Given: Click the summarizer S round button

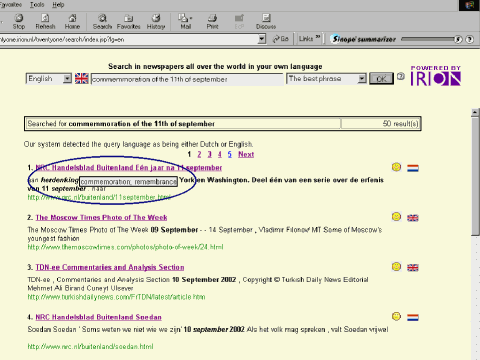Looking at the screenshot, I should click(459, 39).
